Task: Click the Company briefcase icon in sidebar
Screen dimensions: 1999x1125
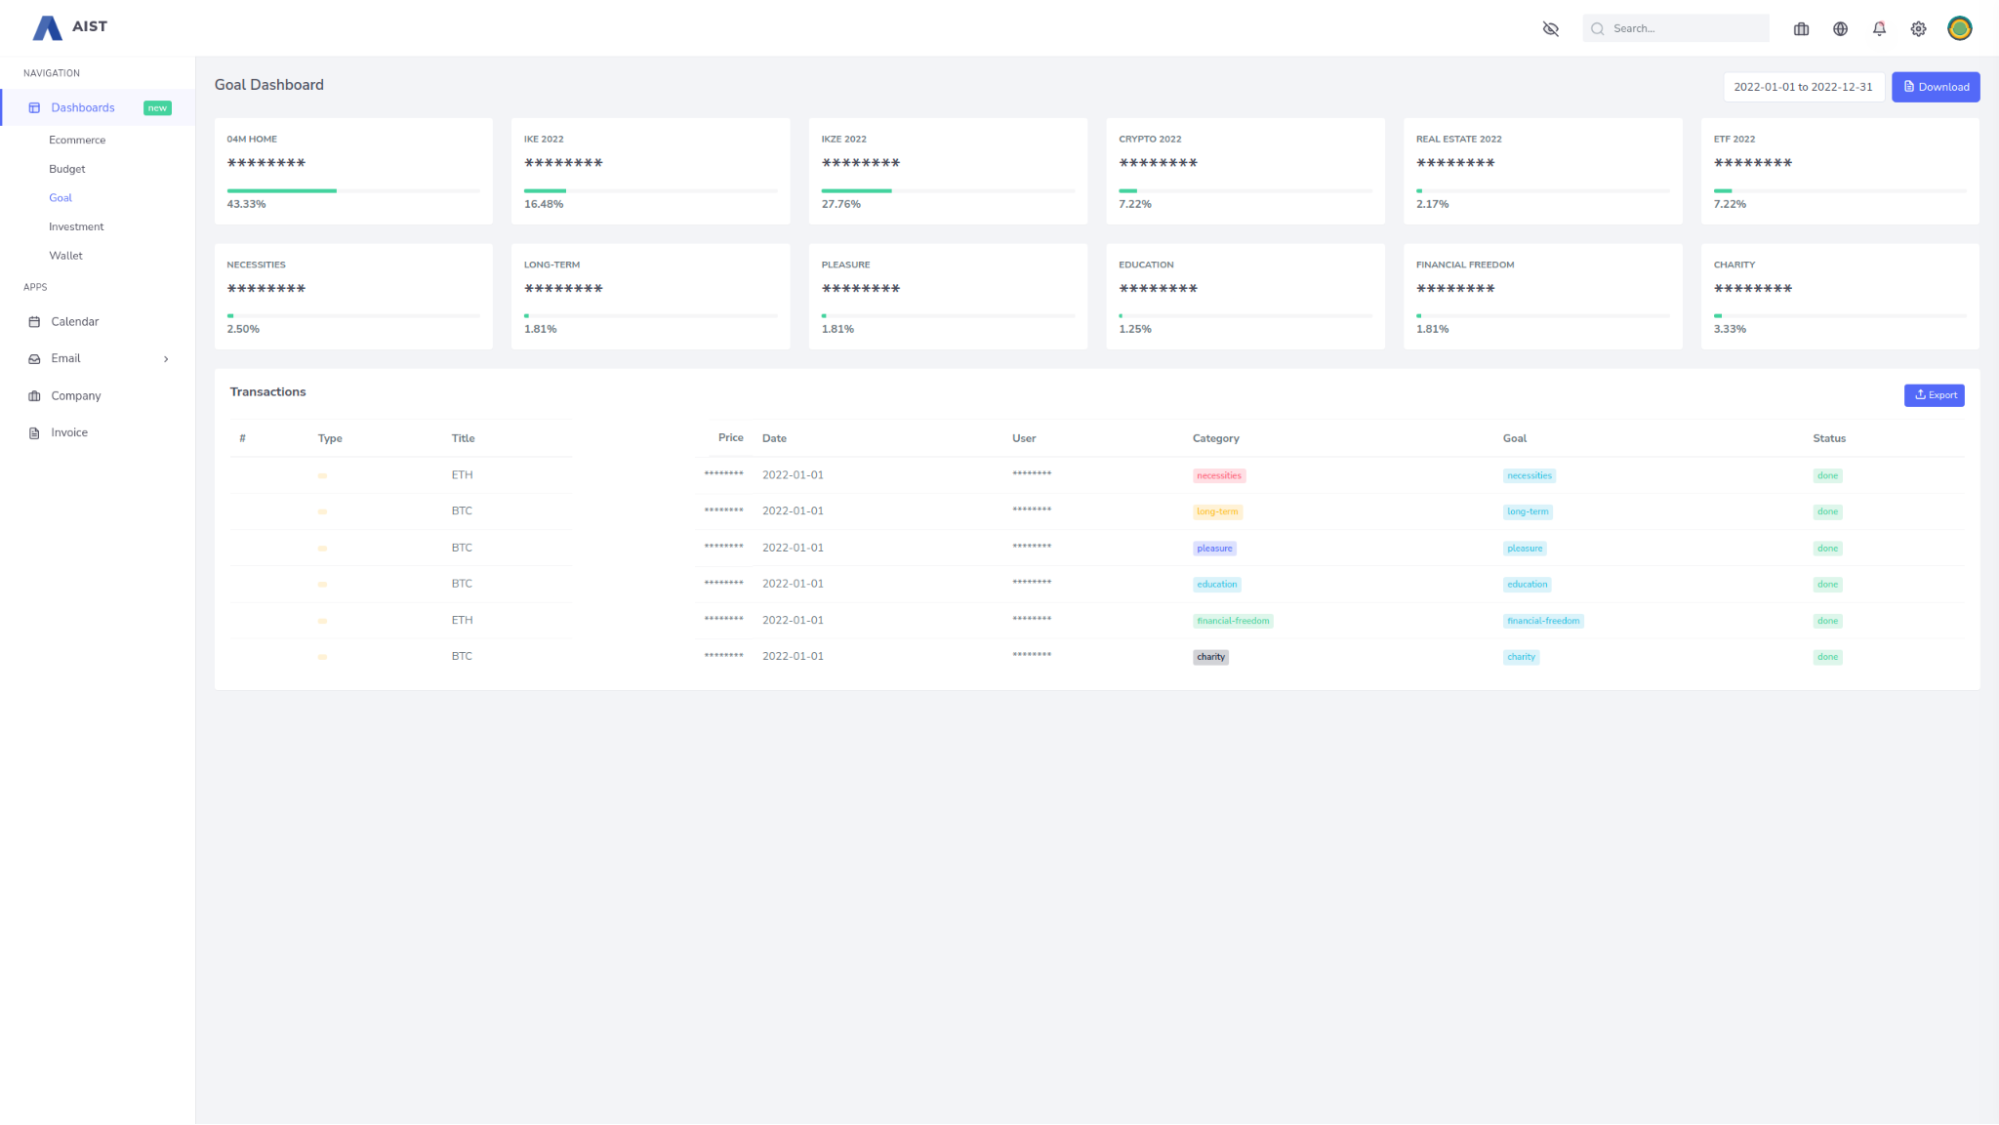Action: [x=34, y=396]
